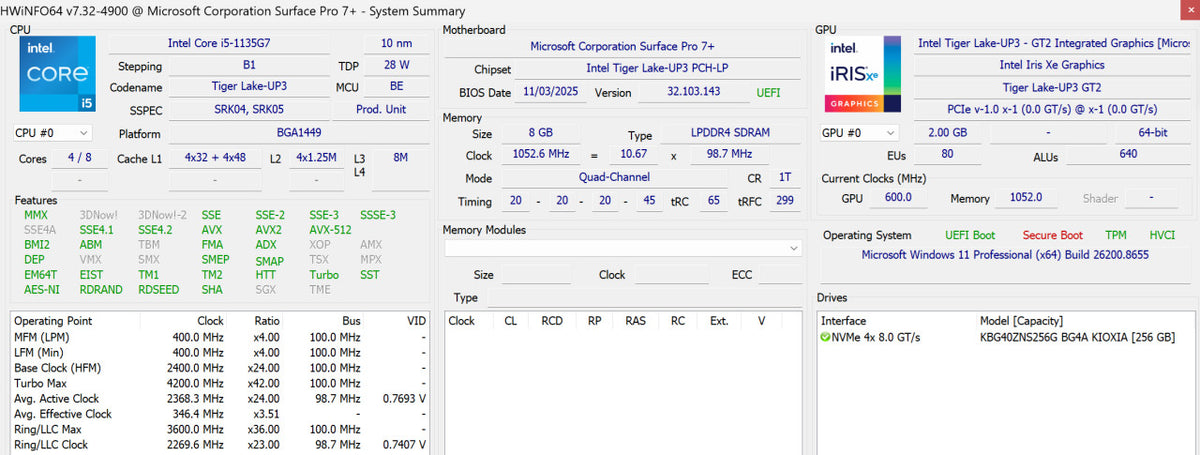Viewport: 1200px width, 455px height.
Task: Click the Turbo feature label
Action: 324,275
